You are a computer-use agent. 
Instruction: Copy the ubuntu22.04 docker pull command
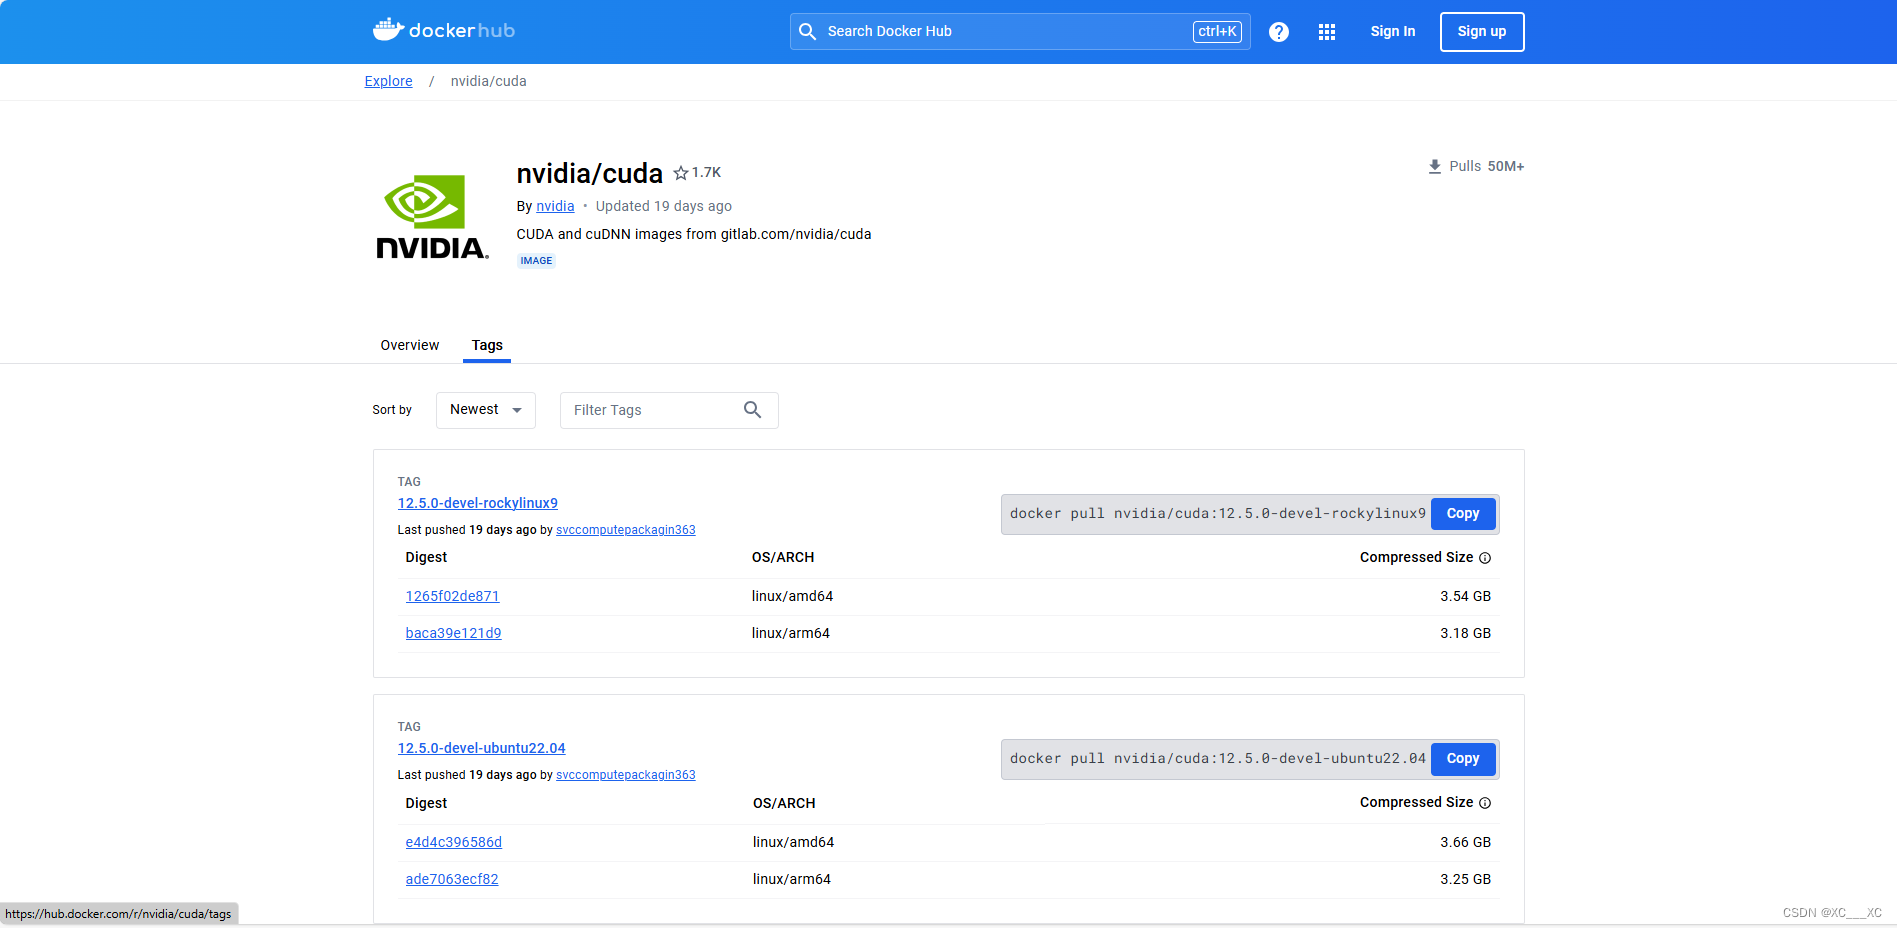click(x=1463, y=759)
